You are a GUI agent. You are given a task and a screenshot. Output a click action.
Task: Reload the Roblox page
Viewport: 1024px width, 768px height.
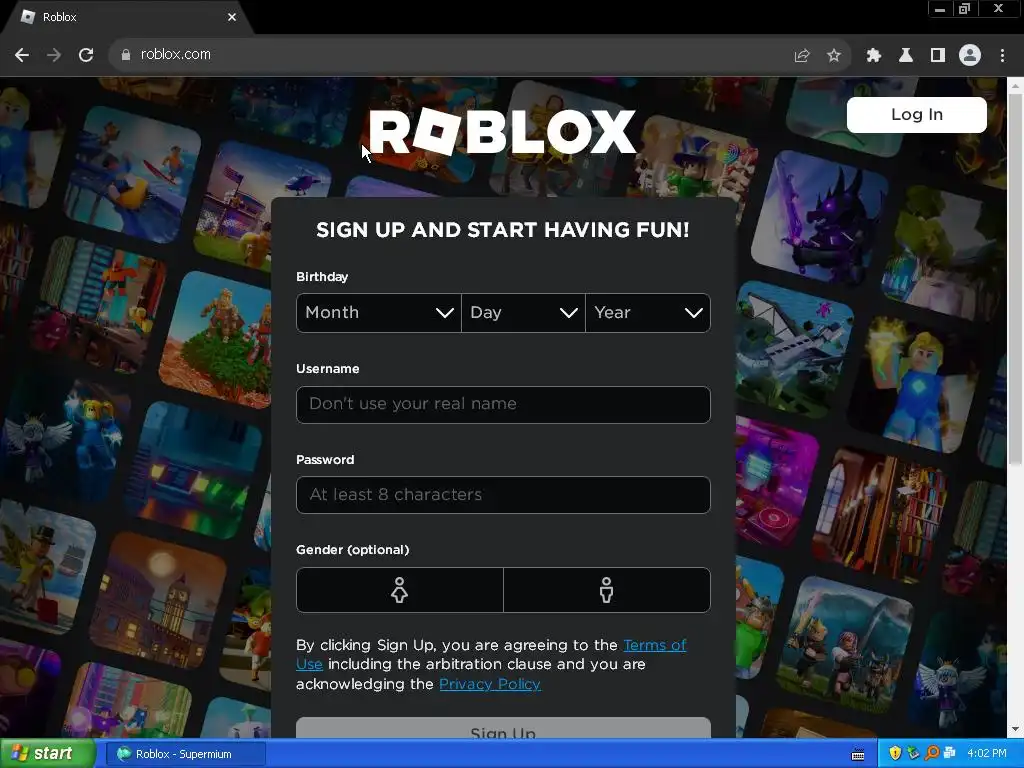(x=86, y=55)
